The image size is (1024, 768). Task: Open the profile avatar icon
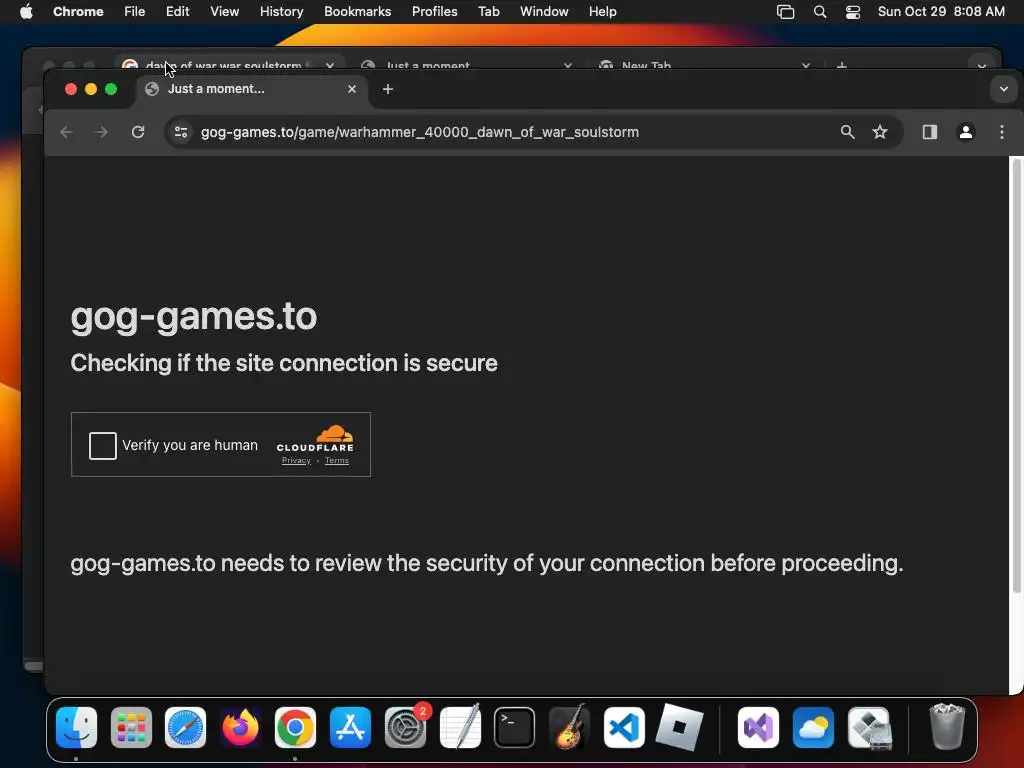click(966, 132)
